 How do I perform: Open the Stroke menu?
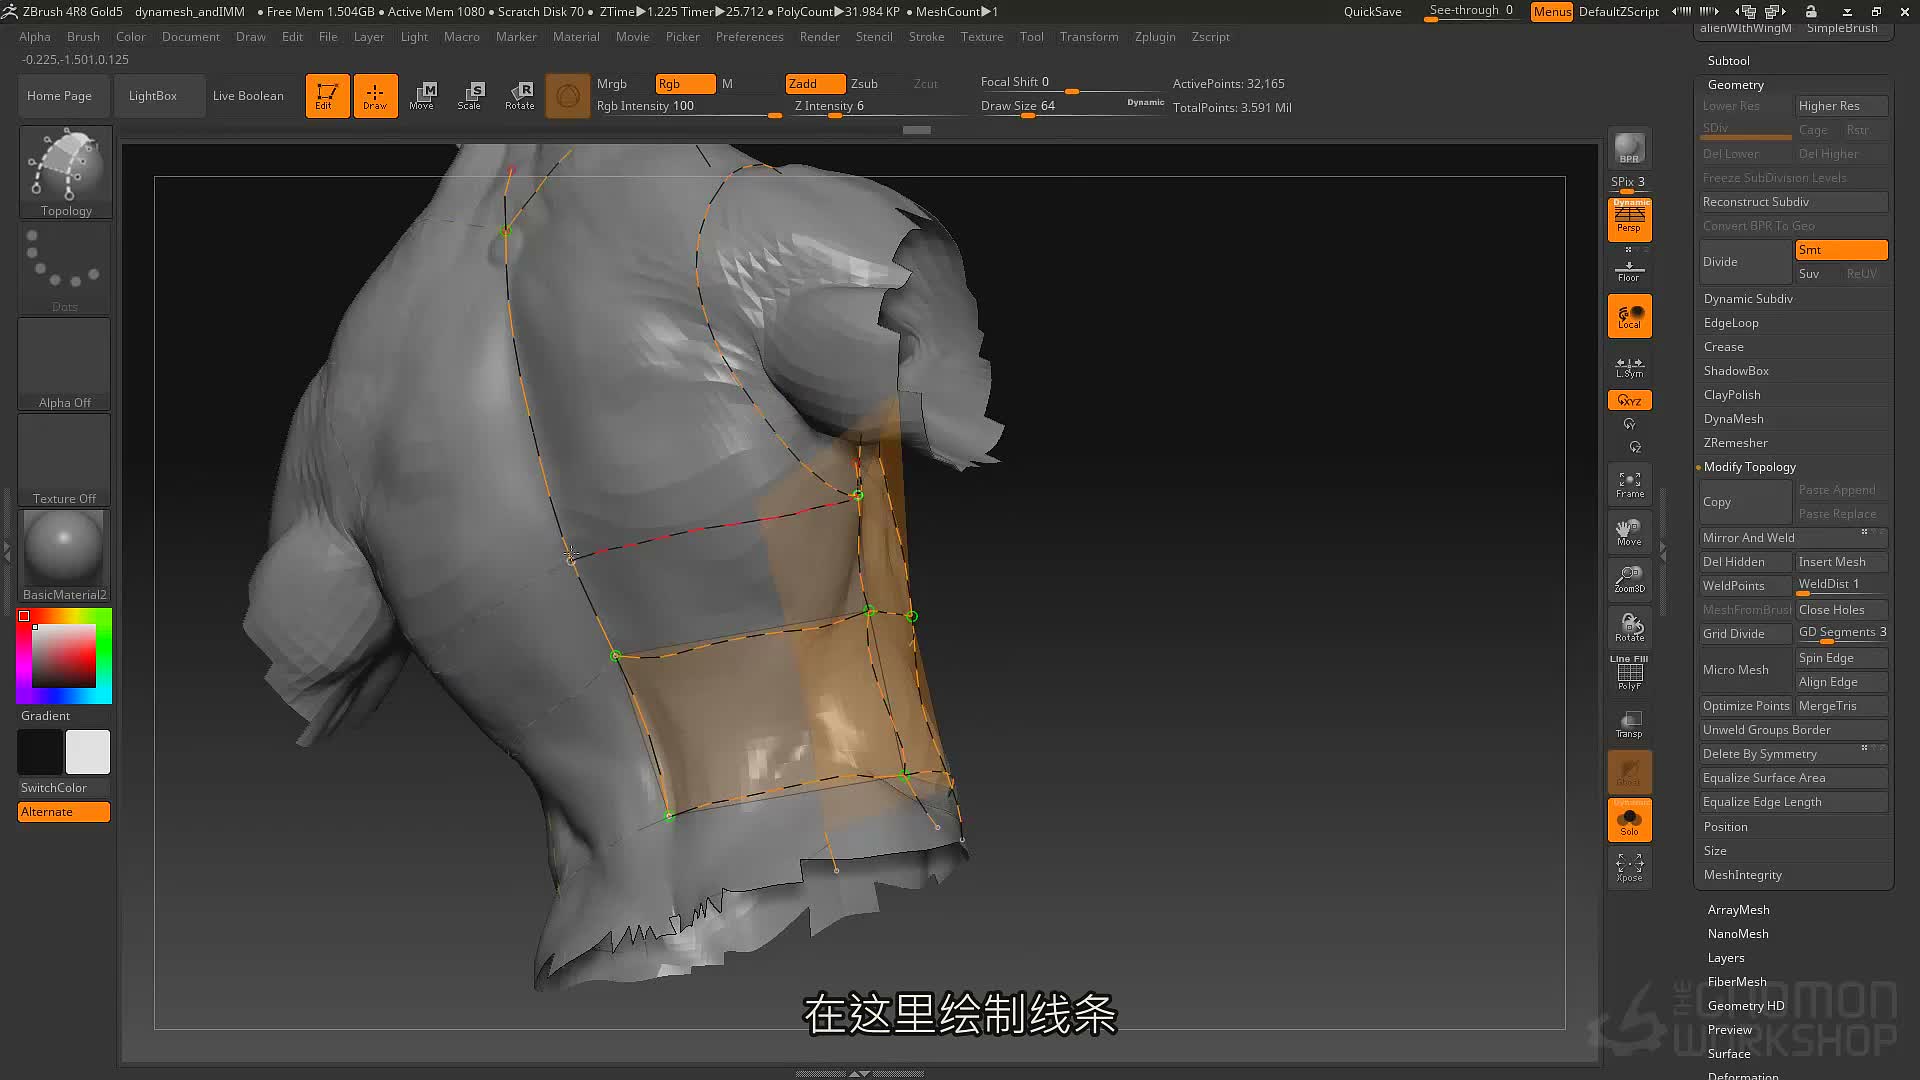[x=926, y=37]
